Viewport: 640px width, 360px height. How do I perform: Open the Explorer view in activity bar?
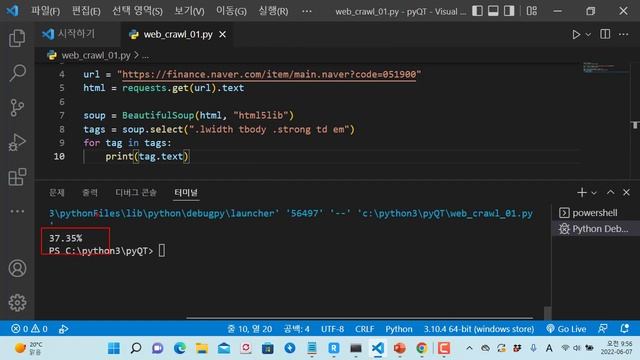tap(17, 38)
